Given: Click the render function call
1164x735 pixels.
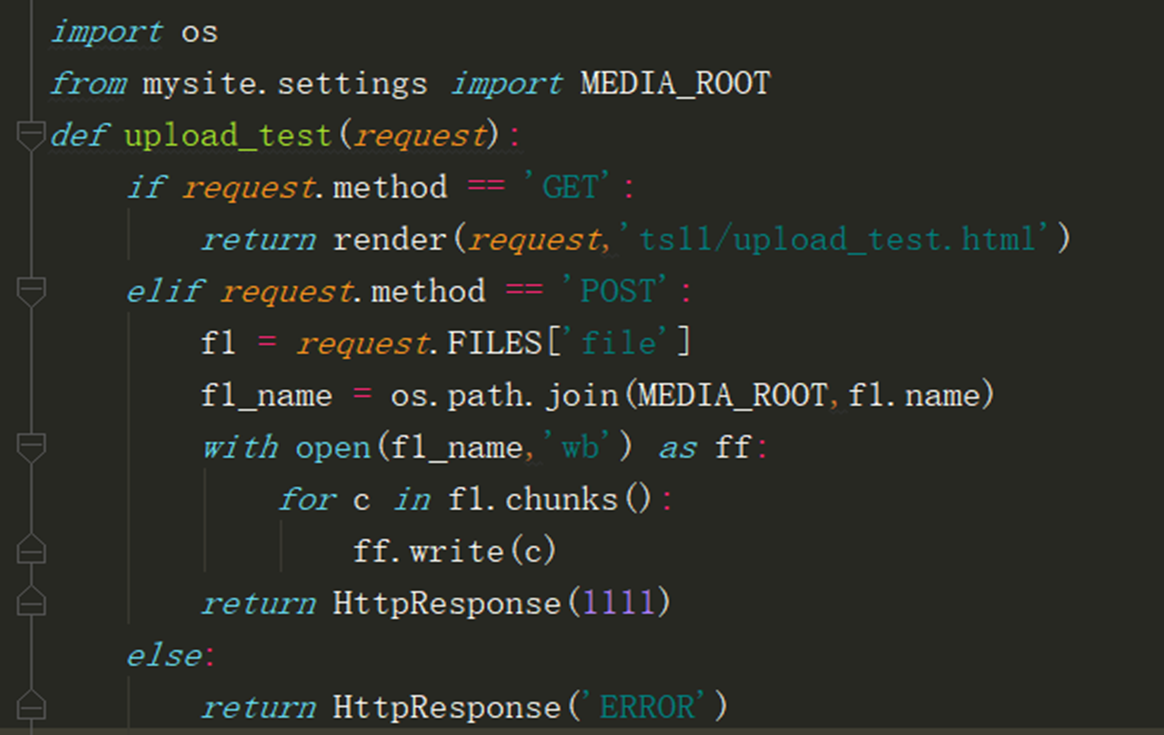Looking at the screenshot, I should coord(390,240).
